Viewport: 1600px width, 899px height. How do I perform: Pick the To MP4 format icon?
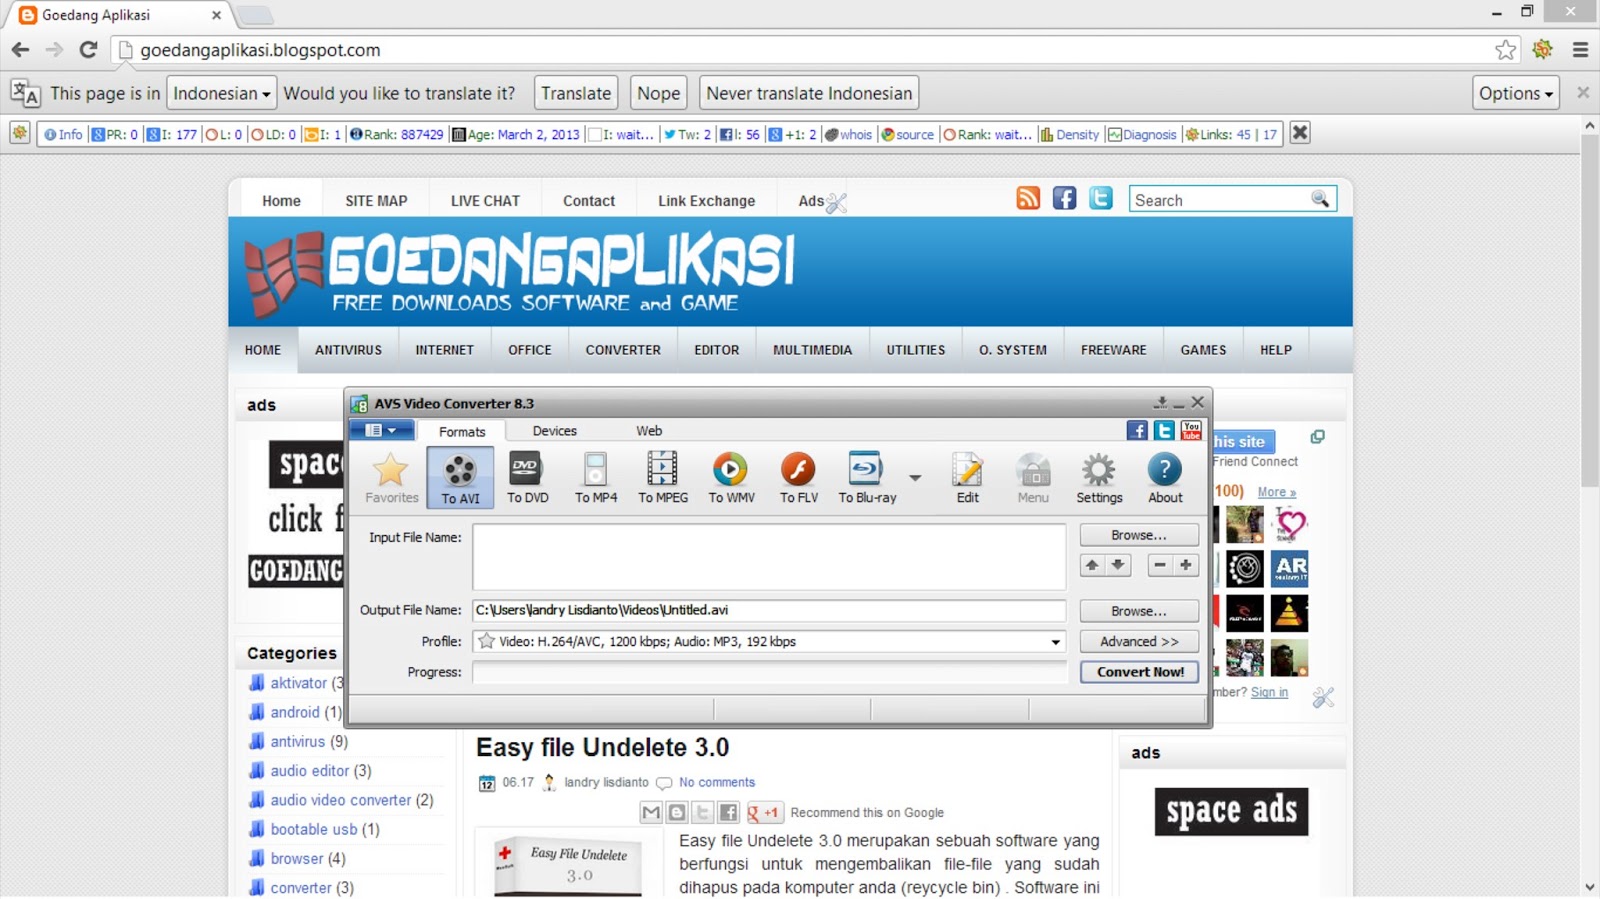596,477
